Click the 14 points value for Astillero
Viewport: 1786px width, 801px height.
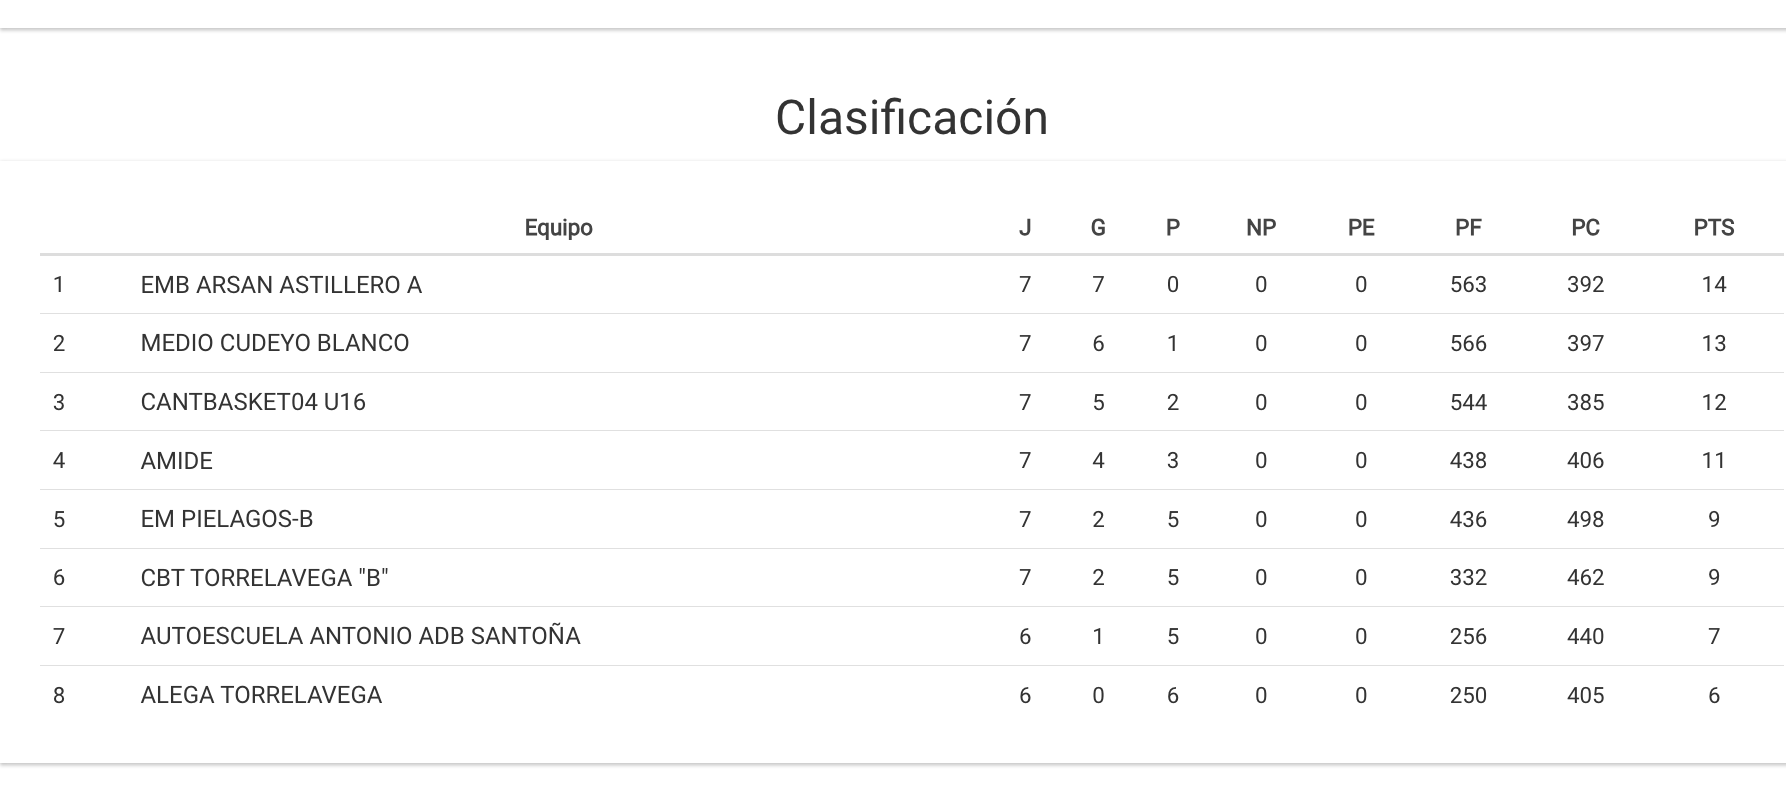click(x=1713, y=285)
